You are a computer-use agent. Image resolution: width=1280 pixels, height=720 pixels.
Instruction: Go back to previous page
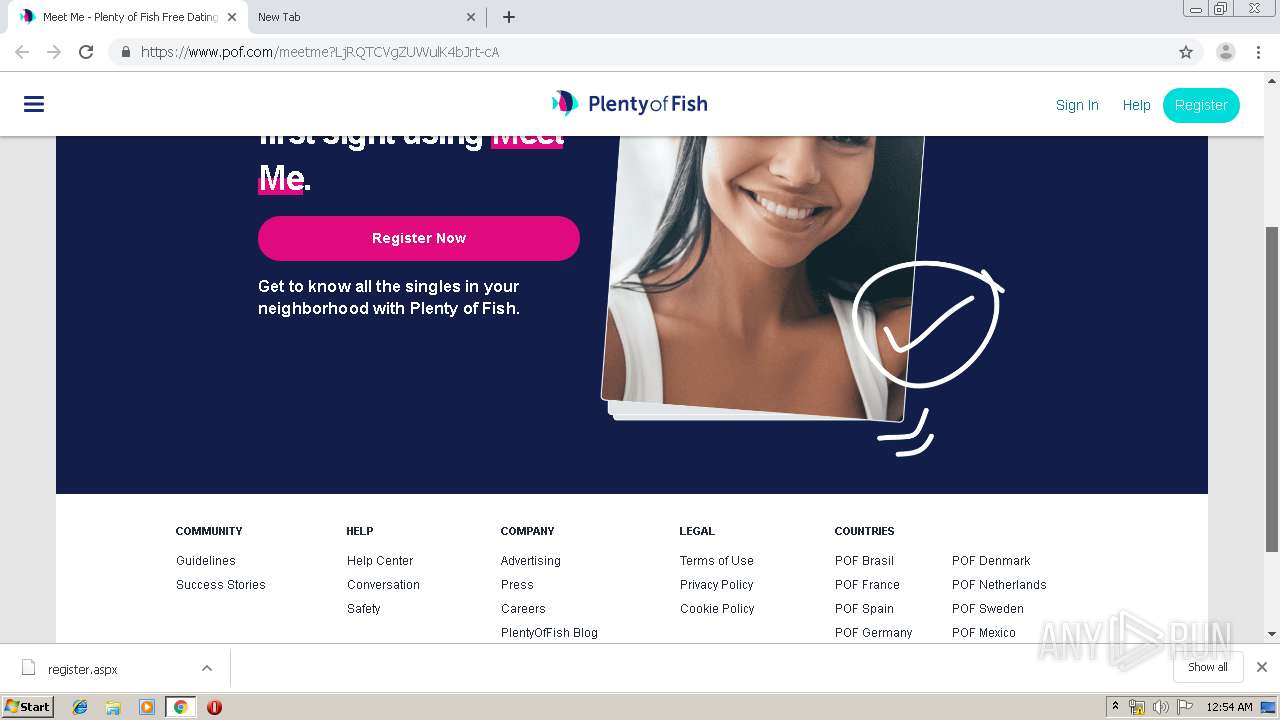[22, 52]
